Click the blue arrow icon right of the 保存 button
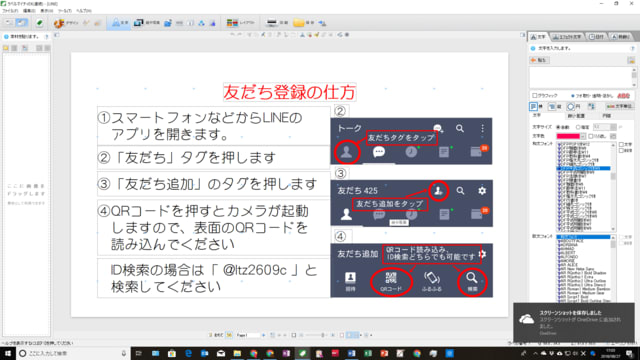 [322, 23]
